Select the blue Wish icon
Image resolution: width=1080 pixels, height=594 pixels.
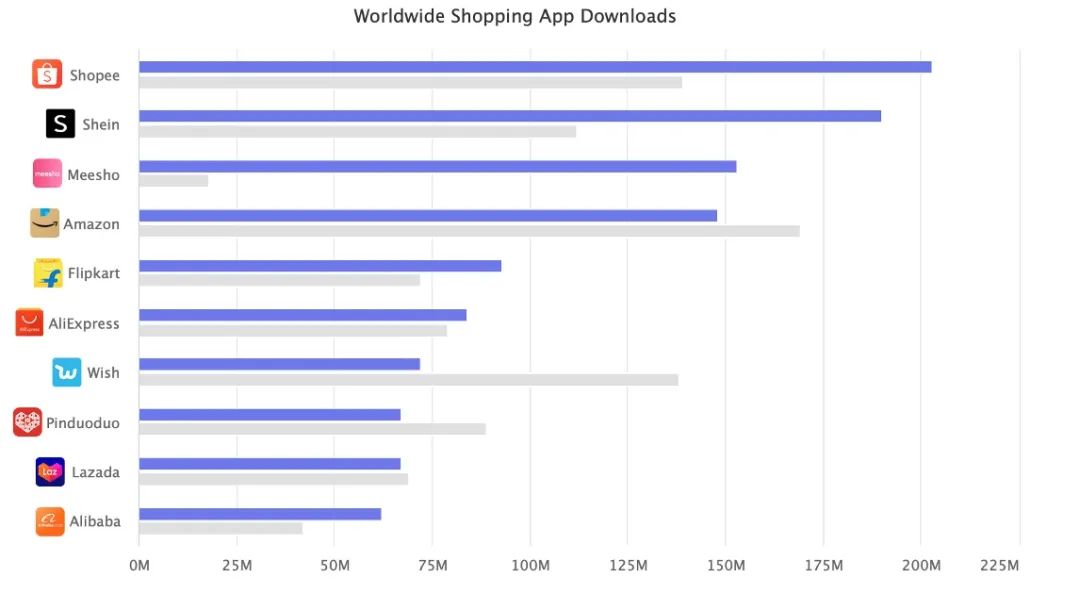tap(67, 372)
